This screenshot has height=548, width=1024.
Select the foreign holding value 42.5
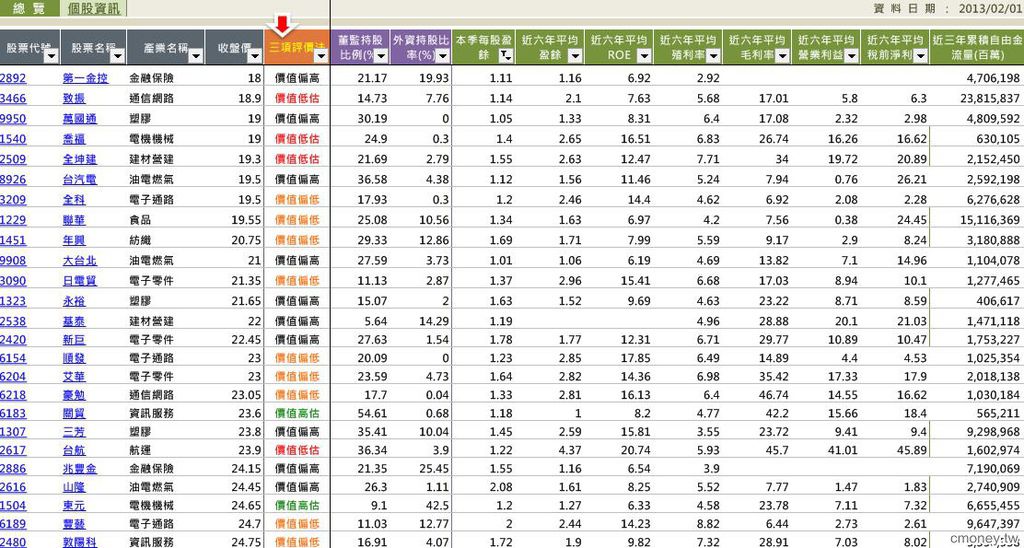(x=438, y=506)
